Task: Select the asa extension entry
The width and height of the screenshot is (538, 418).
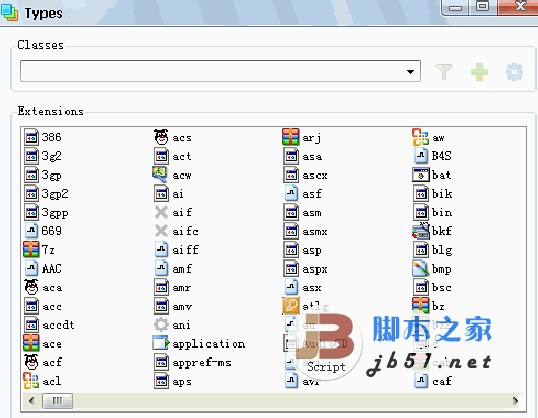Action: 303,156
